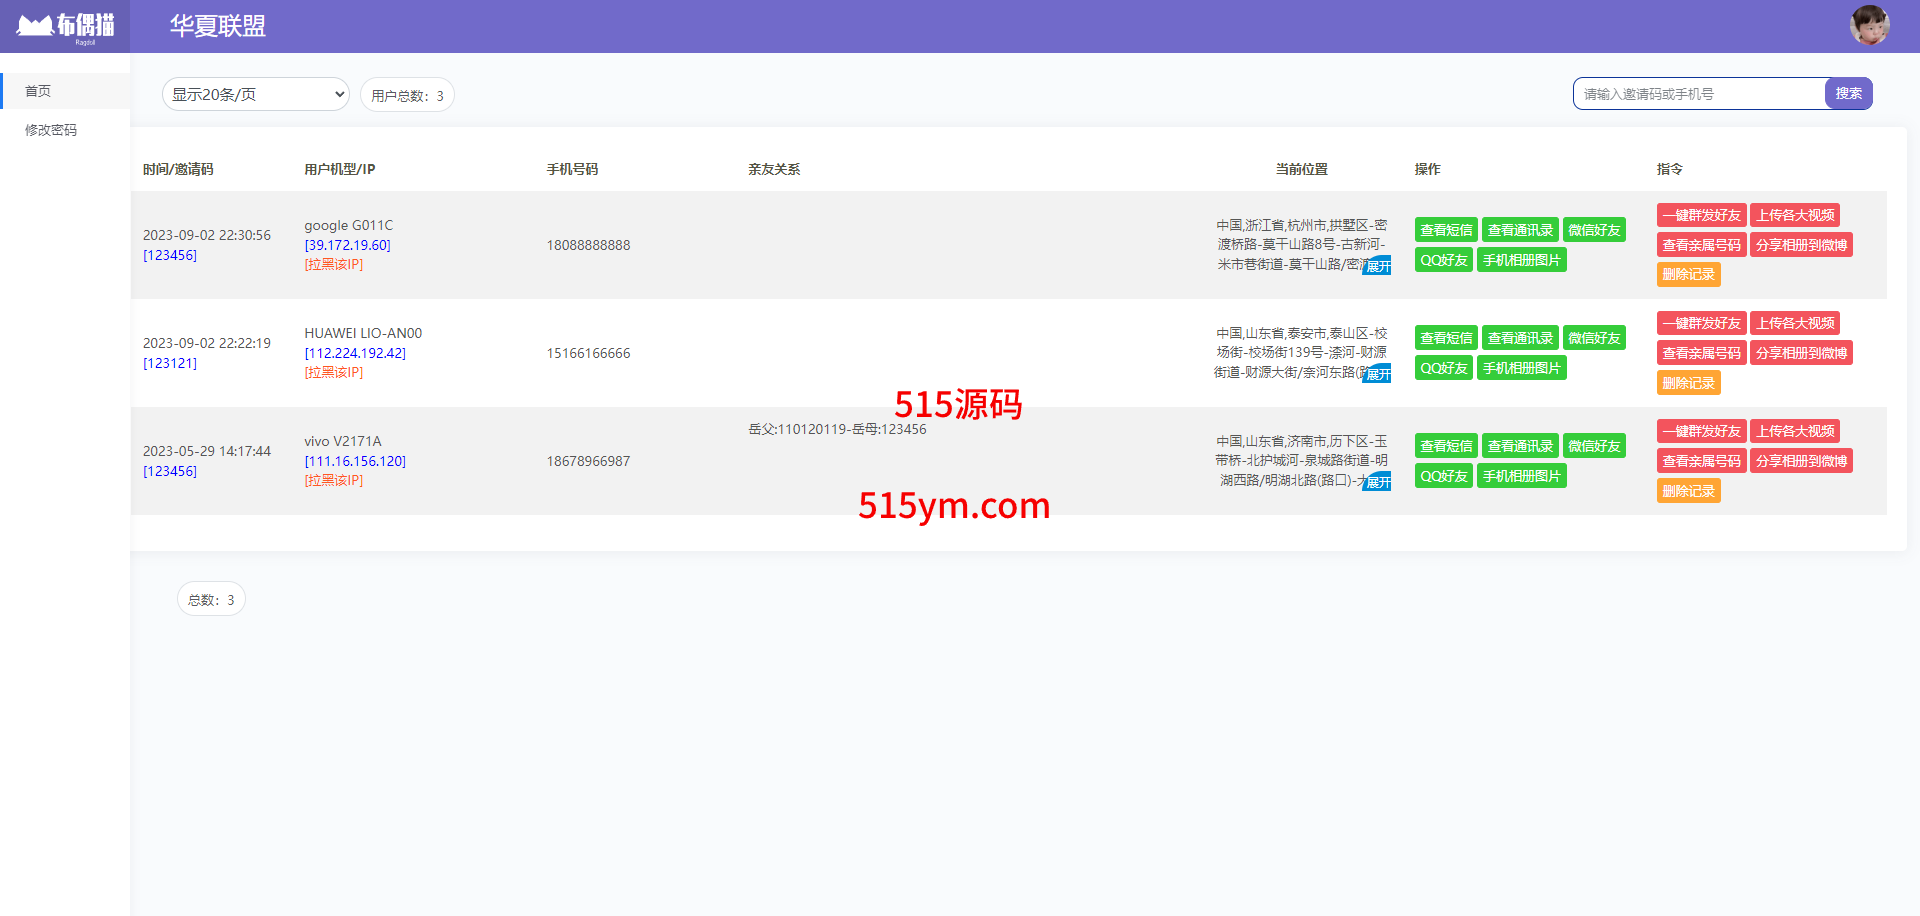
Task: Open 修改密码 in the sidebar
Action: coord(51,130)
